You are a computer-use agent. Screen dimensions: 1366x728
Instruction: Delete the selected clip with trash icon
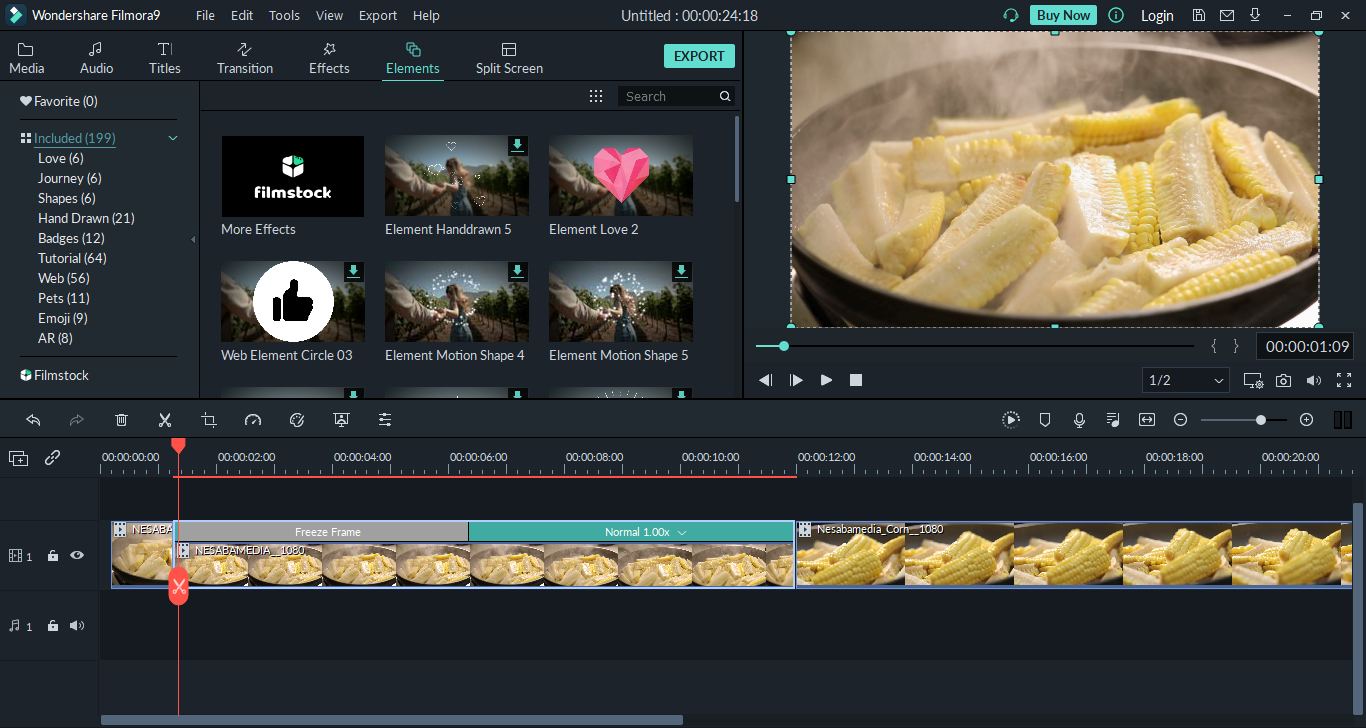(121, 420)
